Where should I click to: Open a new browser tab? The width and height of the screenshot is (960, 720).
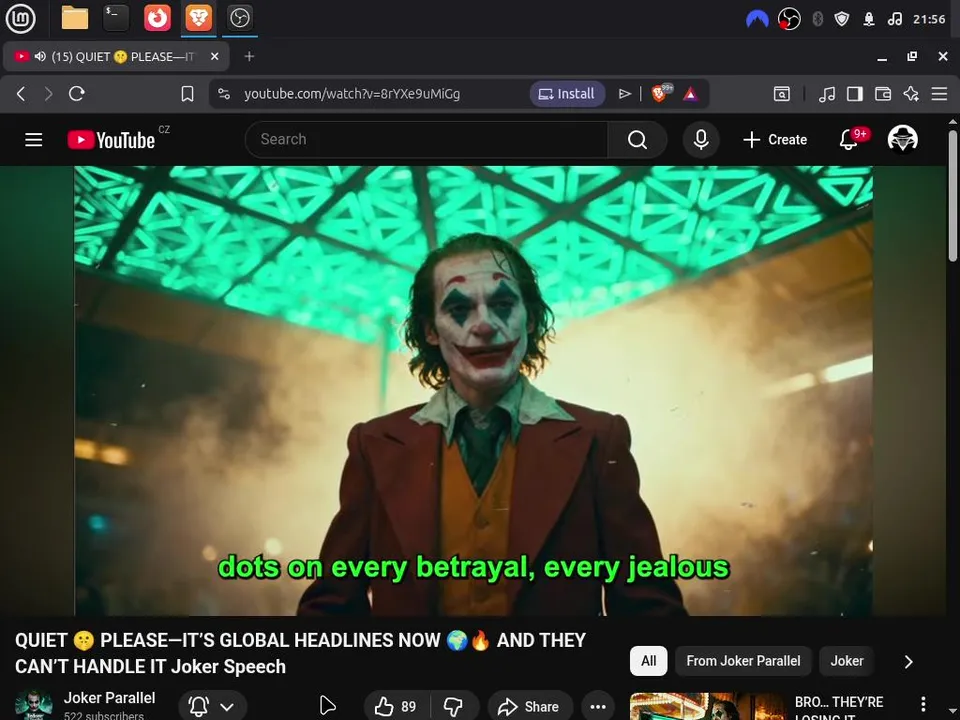pos(249,57)
